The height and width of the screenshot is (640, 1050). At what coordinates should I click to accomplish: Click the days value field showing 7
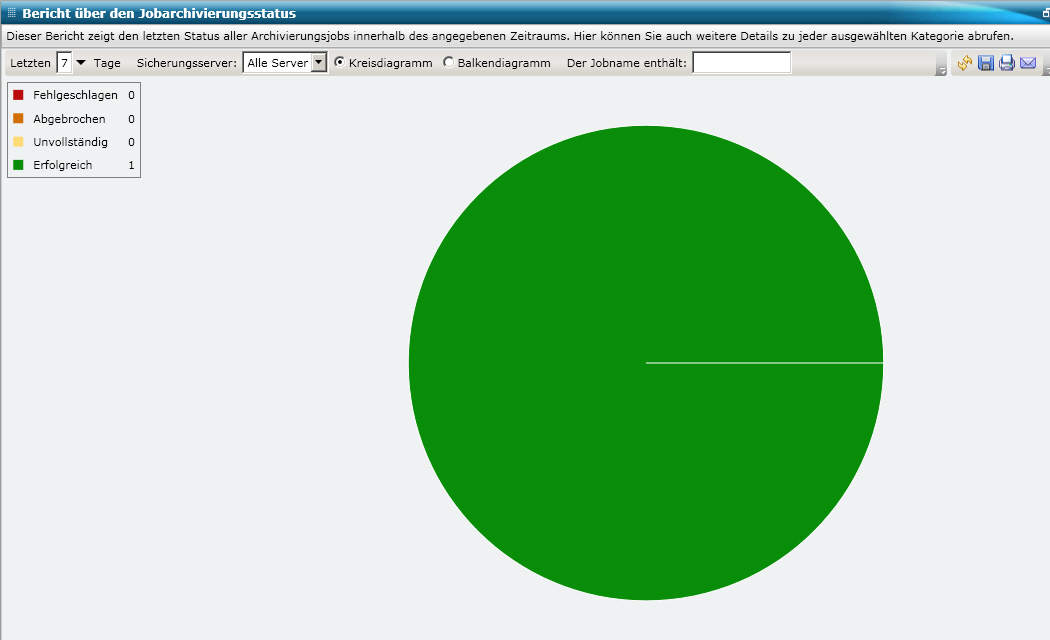point(64,62)
